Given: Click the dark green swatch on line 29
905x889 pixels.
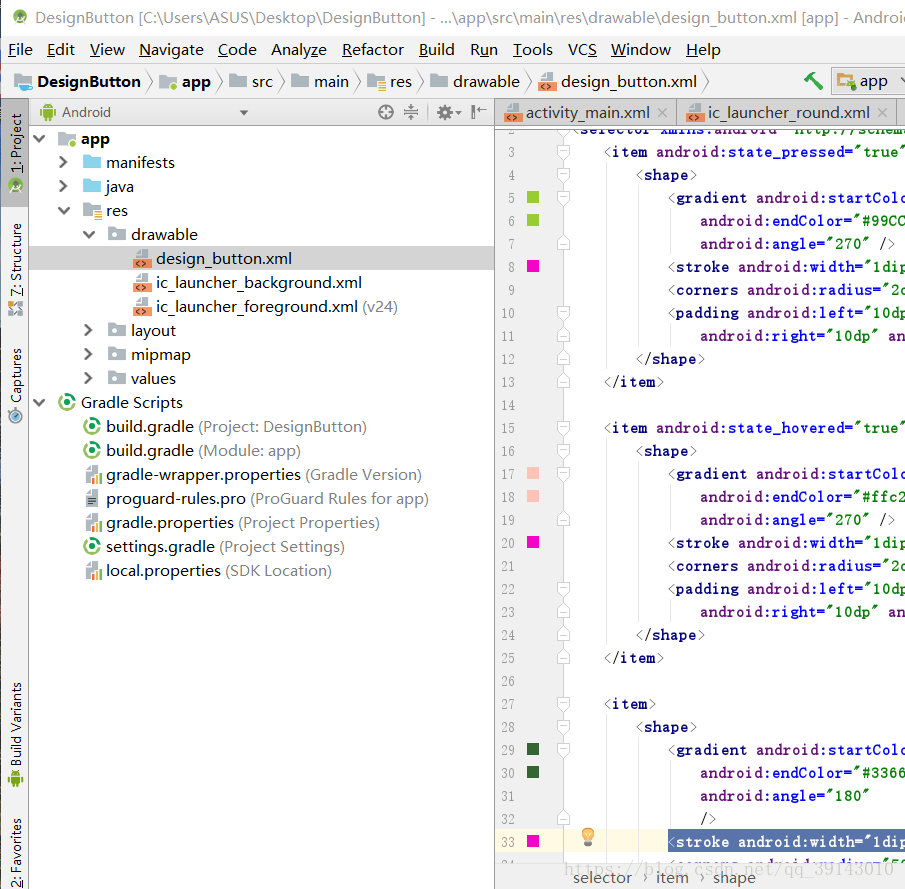Looking at the screenshot, I should [533, 749].
